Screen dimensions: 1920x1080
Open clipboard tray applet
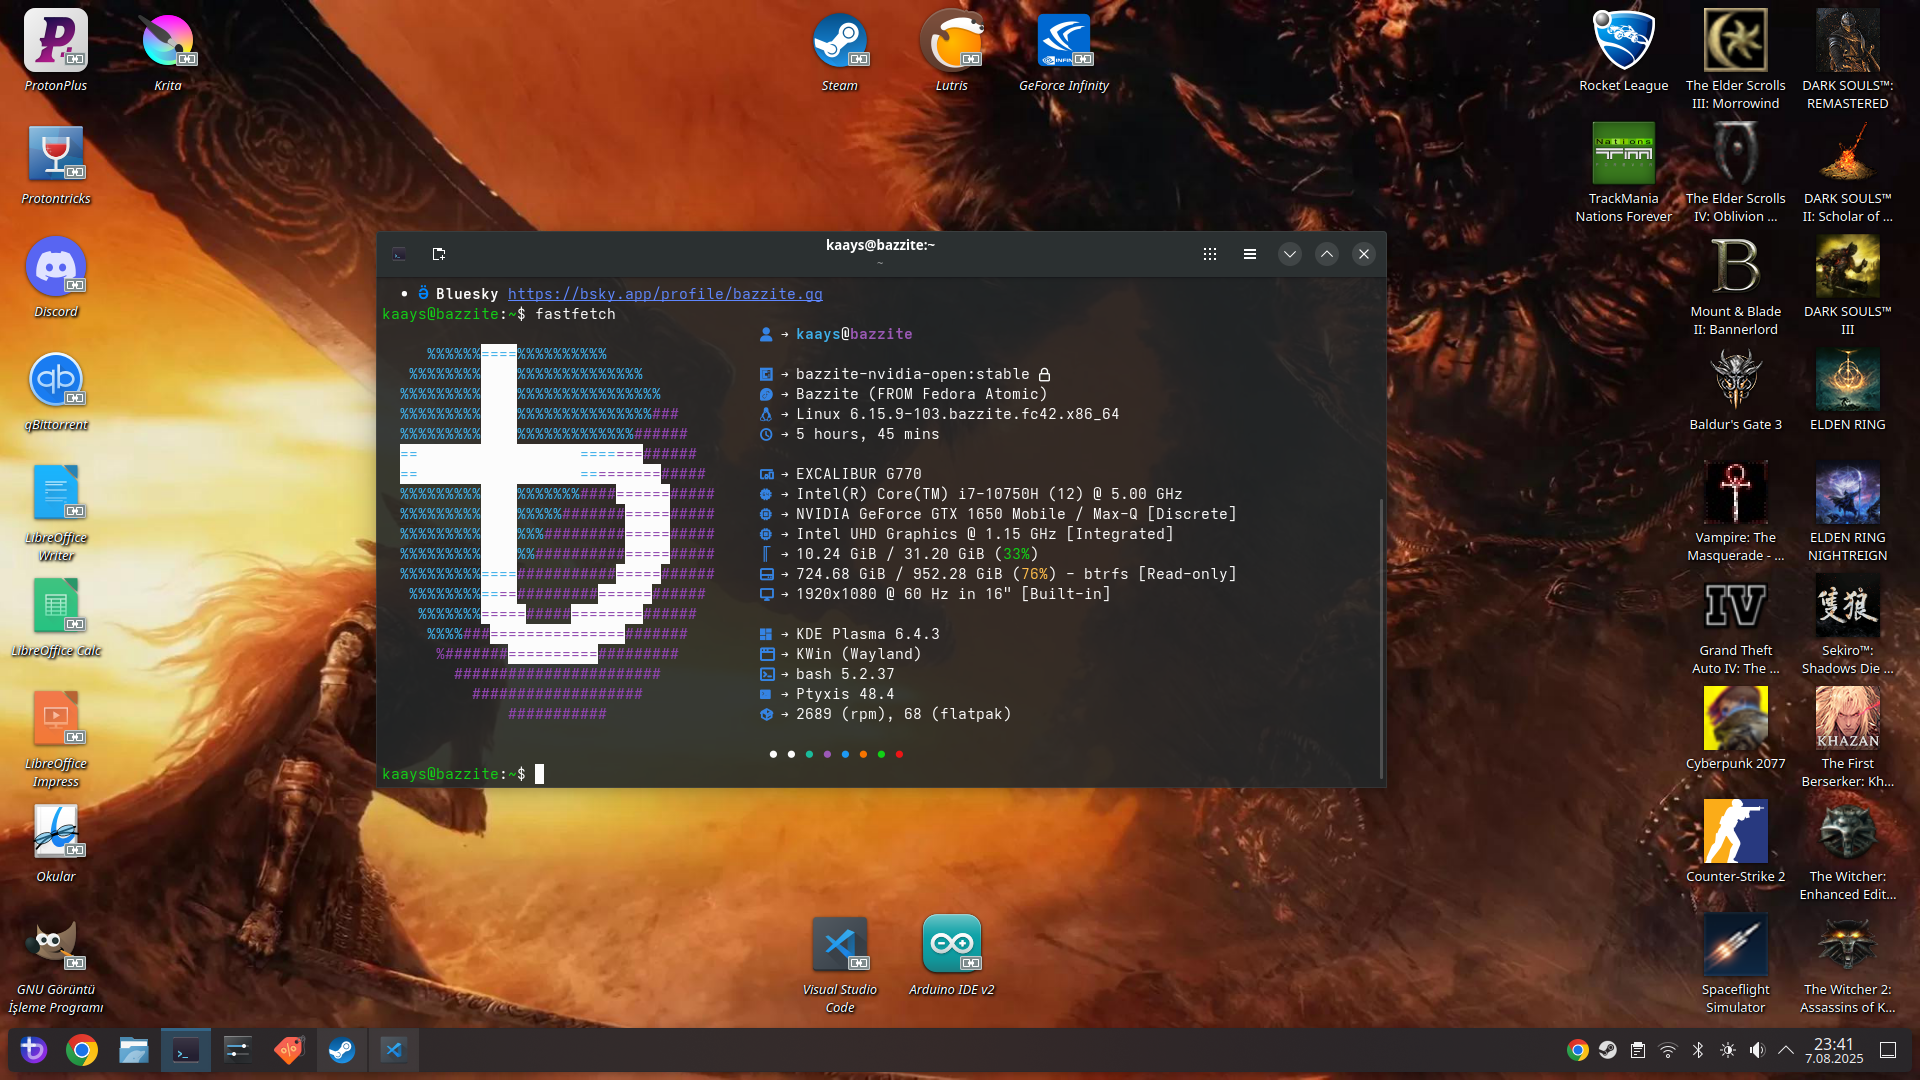[1638, 1050]
